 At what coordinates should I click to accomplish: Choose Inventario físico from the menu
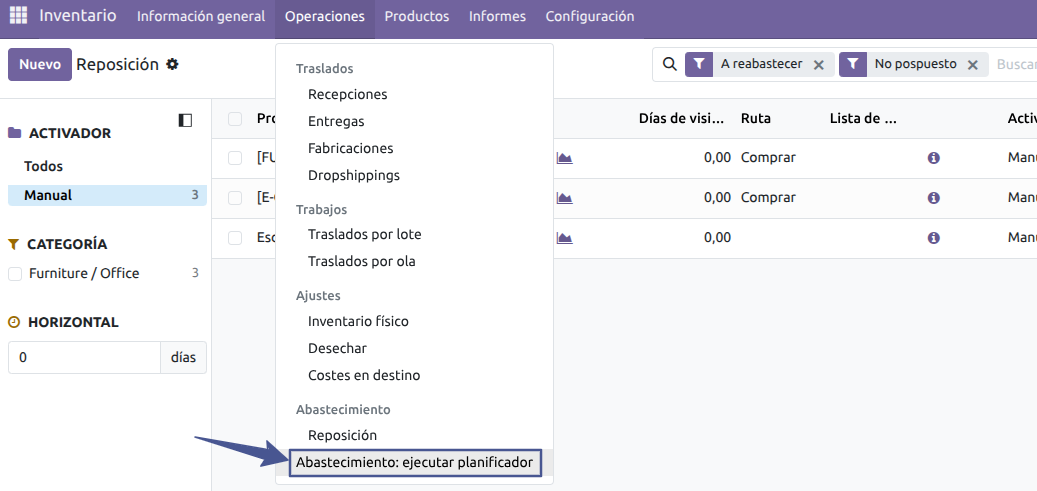pyautogui.click(x=358, y=321)
